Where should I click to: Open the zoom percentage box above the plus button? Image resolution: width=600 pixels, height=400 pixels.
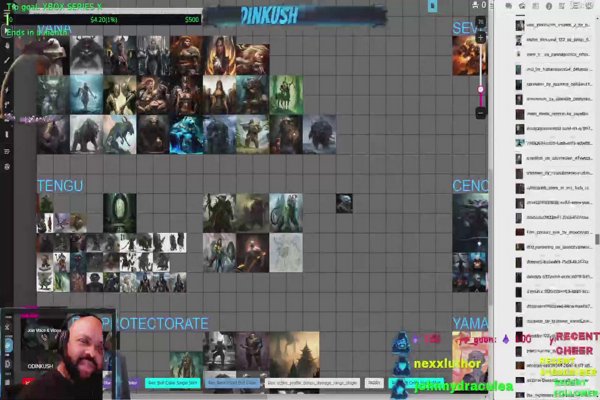tap(481, 22)
